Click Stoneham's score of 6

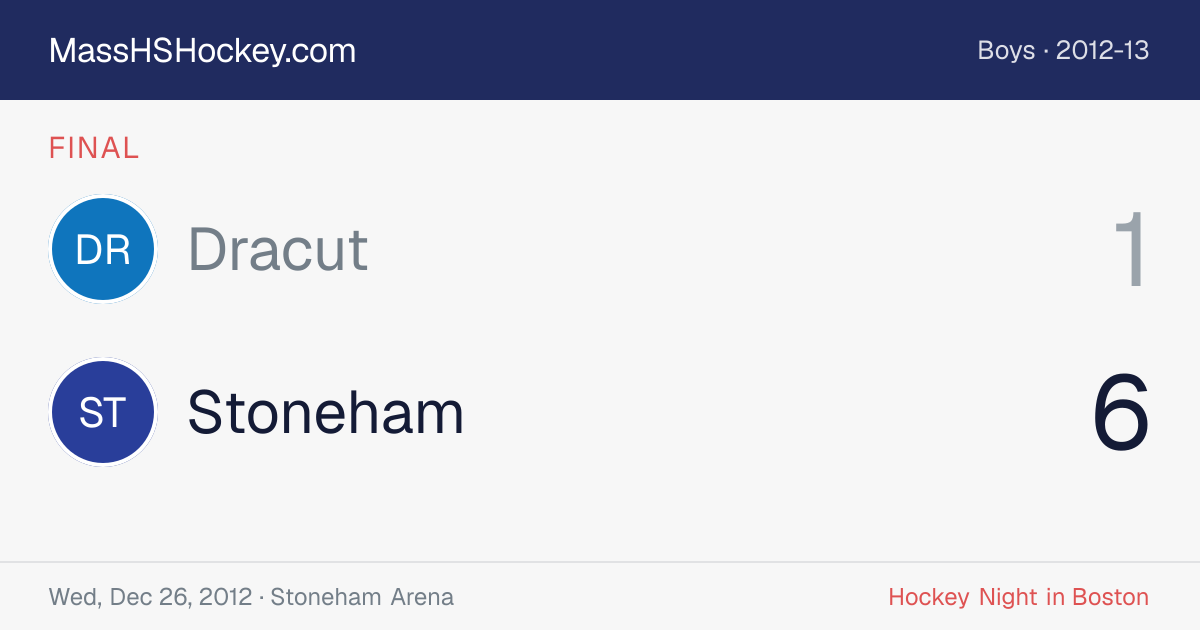click(1121, 413)
